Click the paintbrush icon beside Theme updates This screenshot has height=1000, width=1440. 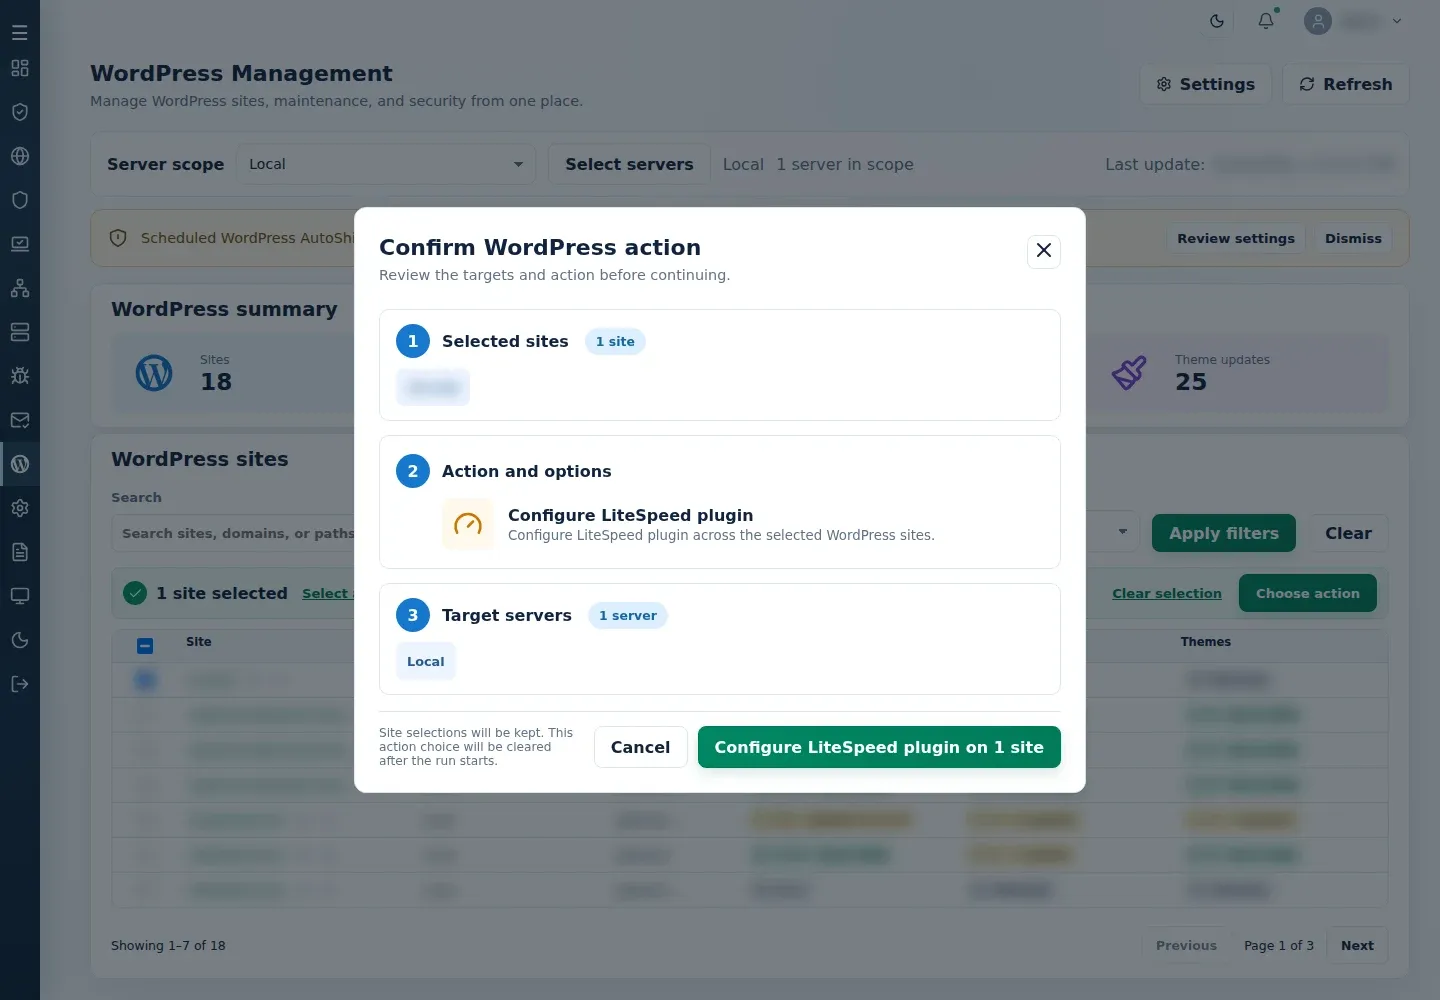point(1129,374)
